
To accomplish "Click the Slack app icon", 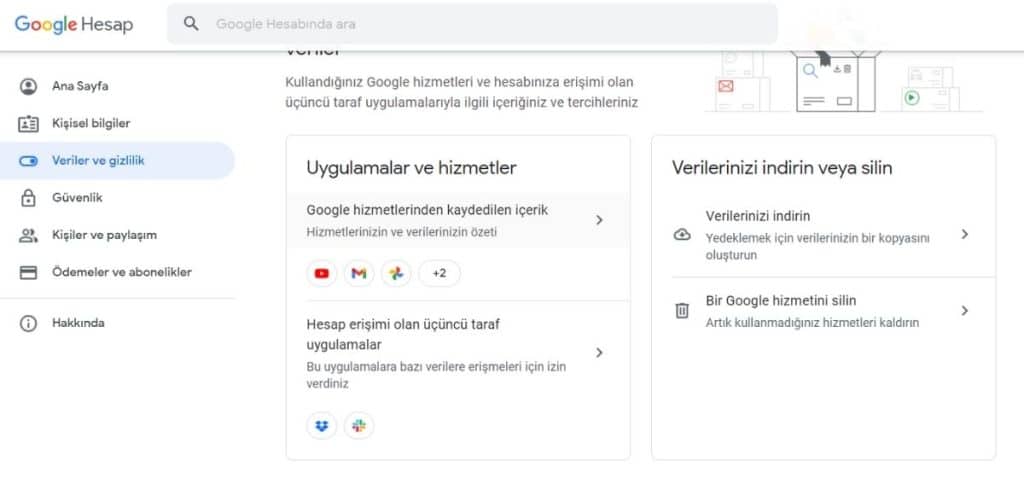I will 359,426.
